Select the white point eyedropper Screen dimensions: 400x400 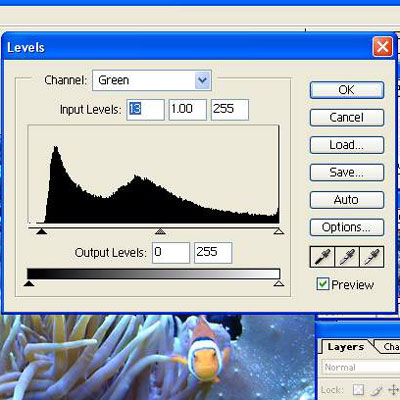[x=371, y=257]
